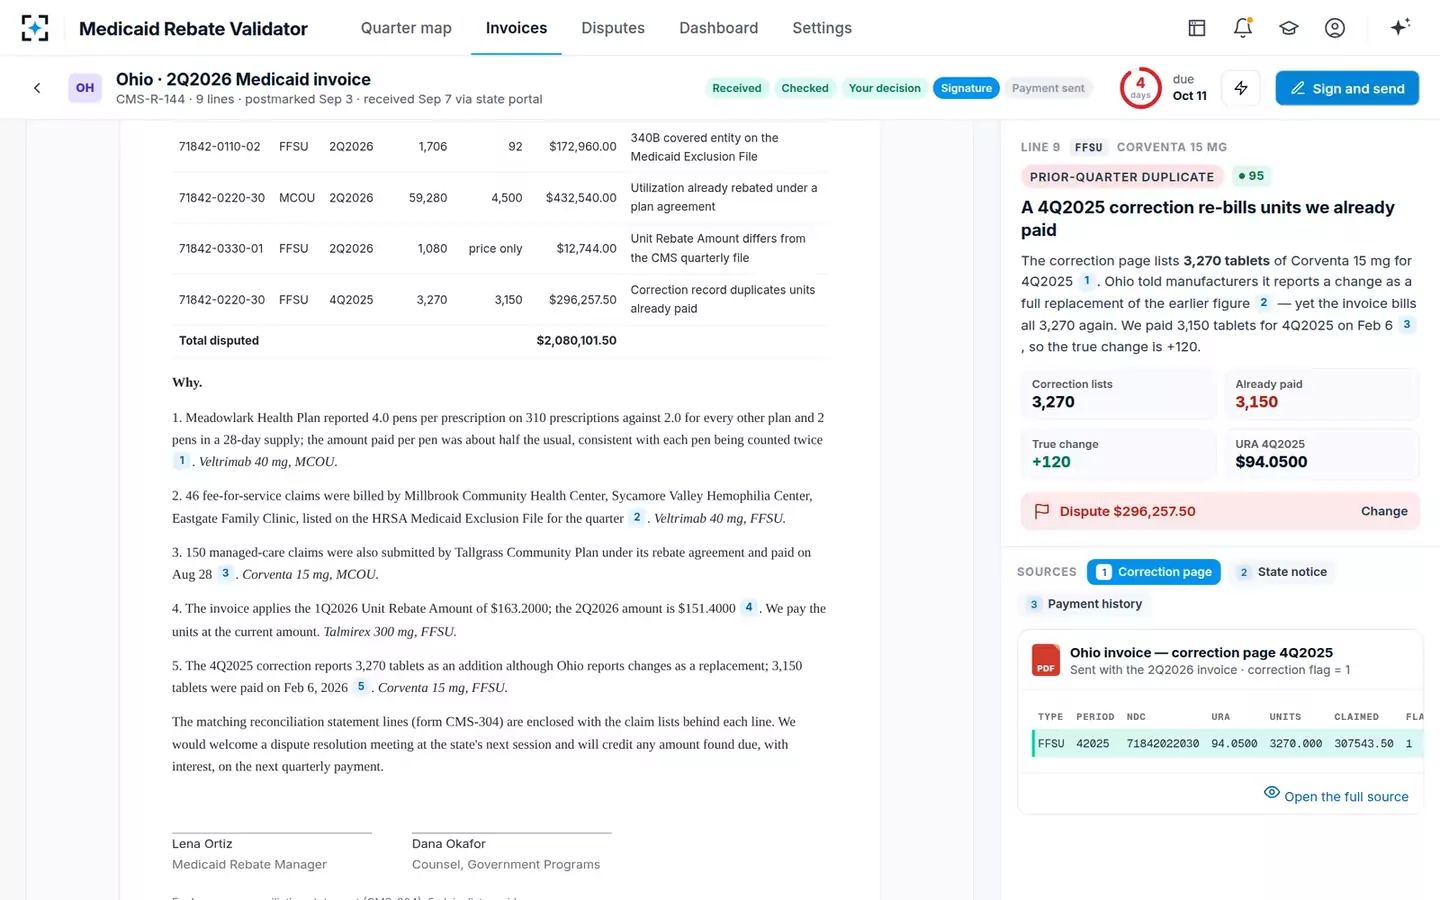Click citation 2 in the right panel explanation
This screenshot has width=1440, height=900.
[x=1264, y=302]
